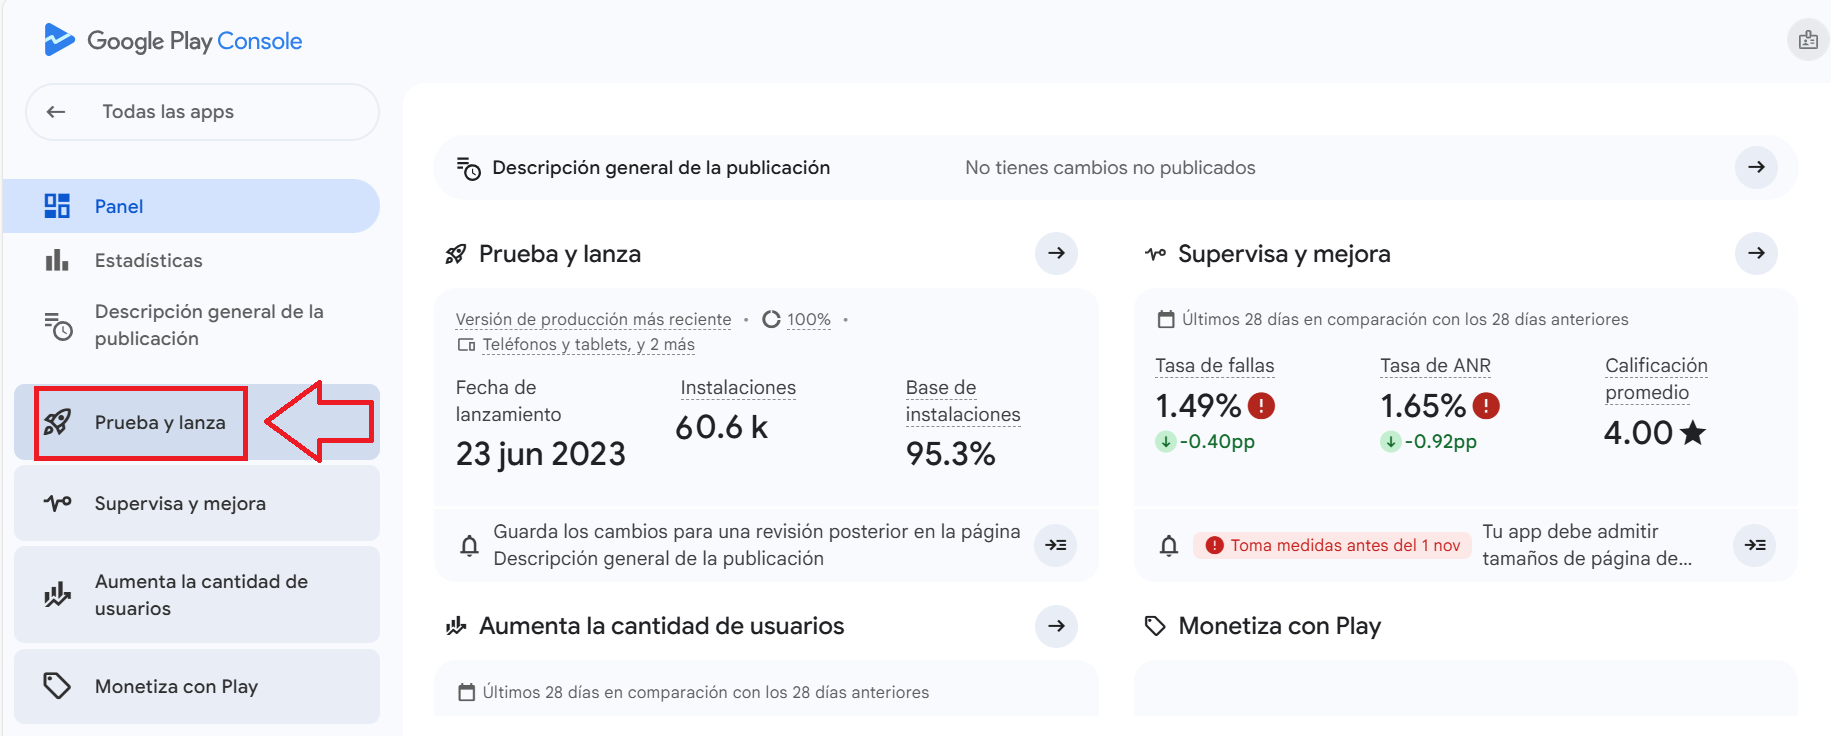Click arrow on publication overview banner

click(x=1755, y=167)
